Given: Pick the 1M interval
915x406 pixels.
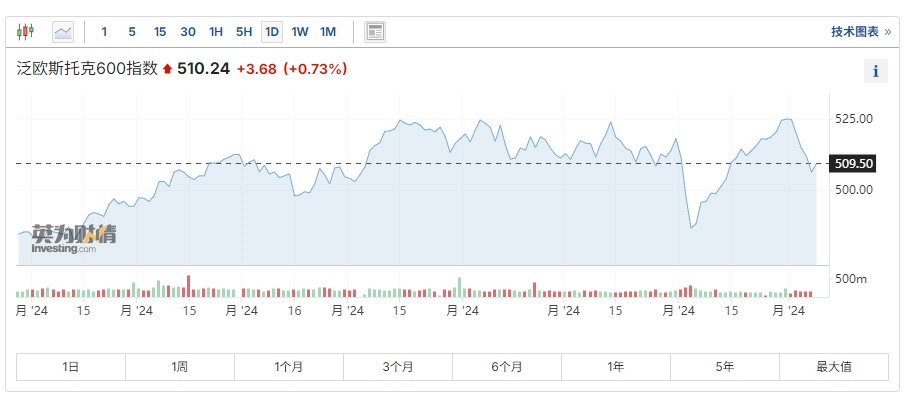Looking at the screenshot, I should tap(328, 32).
